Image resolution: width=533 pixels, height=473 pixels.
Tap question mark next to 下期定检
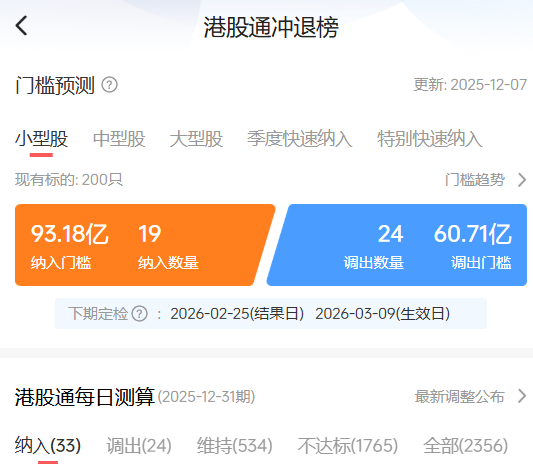(x=140, y=314)
